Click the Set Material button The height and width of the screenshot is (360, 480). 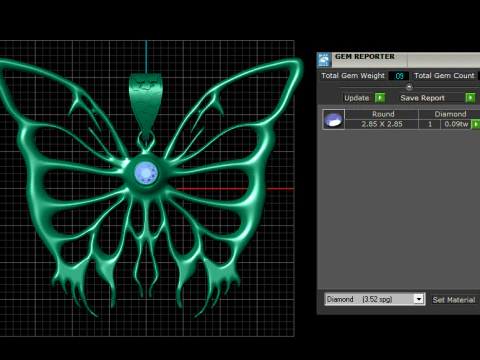point(454,300)
